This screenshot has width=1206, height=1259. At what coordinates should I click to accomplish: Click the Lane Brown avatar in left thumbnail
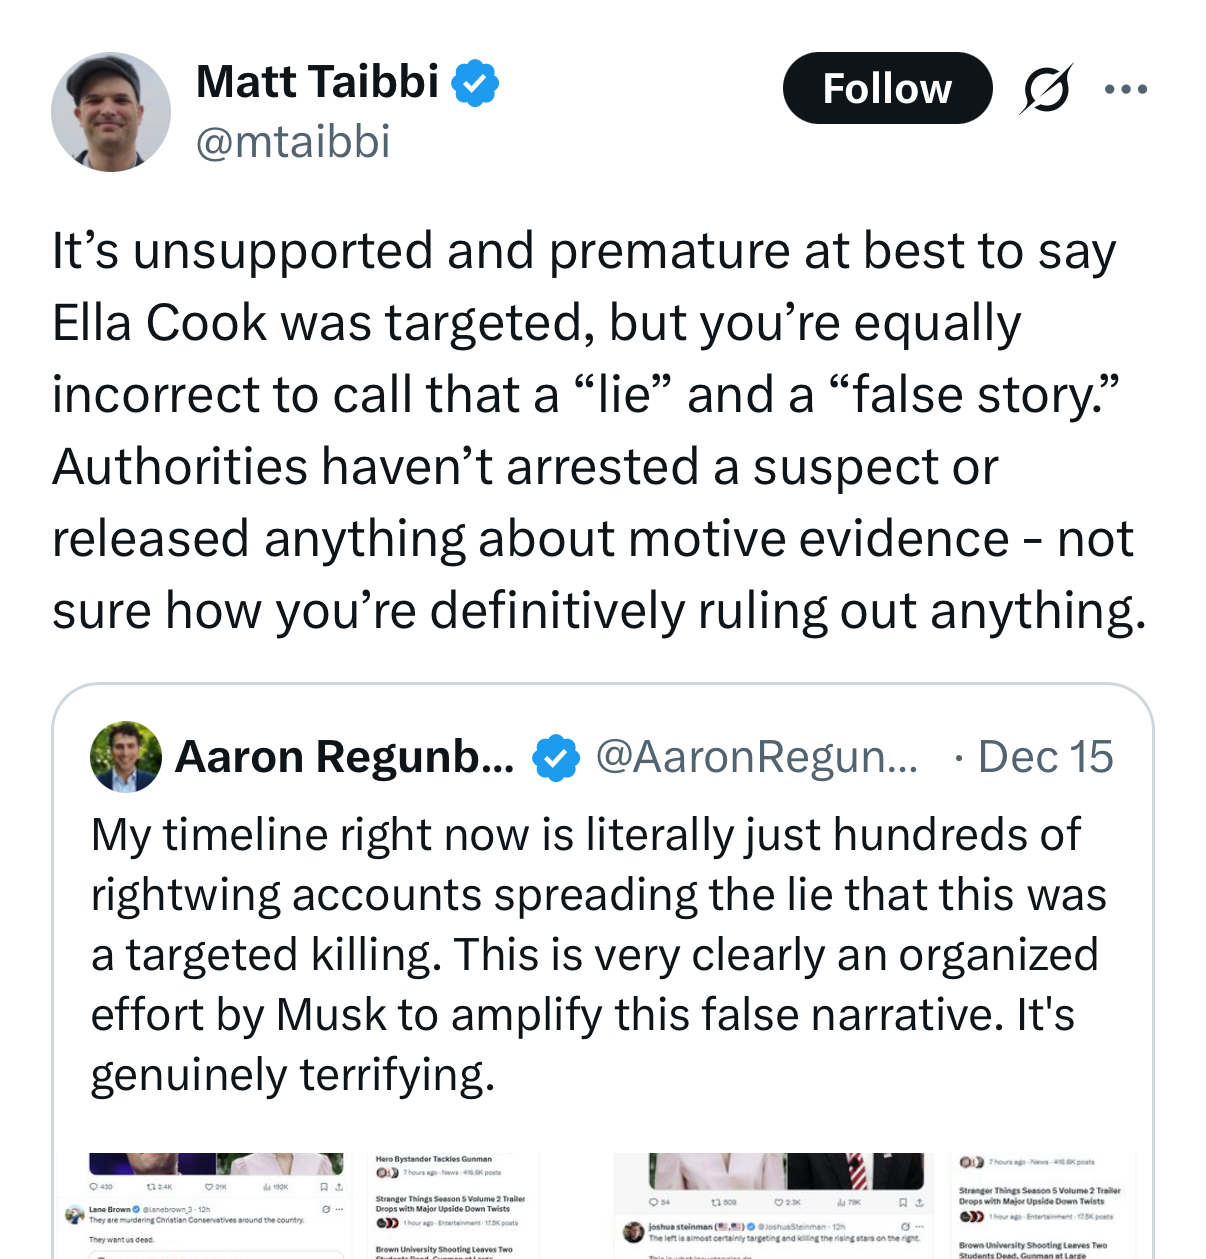[x=74, y=1214]
